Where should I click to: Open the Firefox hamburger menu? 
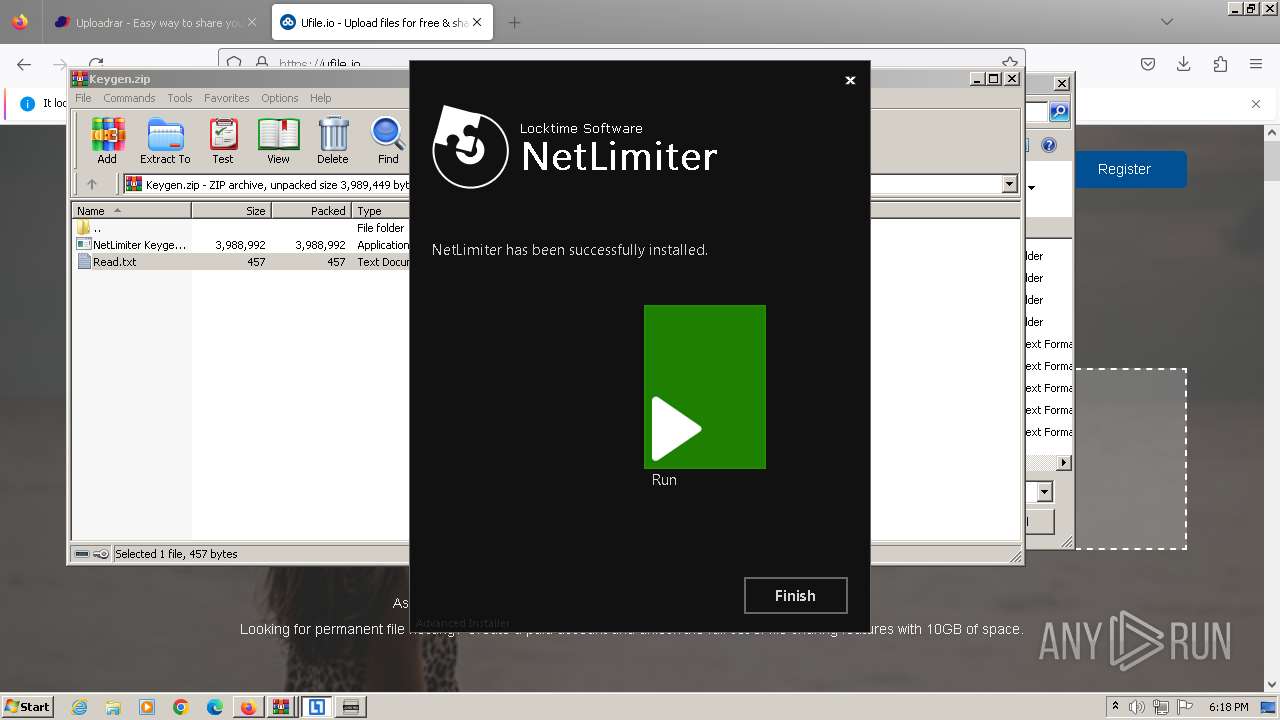(1256, 64)
